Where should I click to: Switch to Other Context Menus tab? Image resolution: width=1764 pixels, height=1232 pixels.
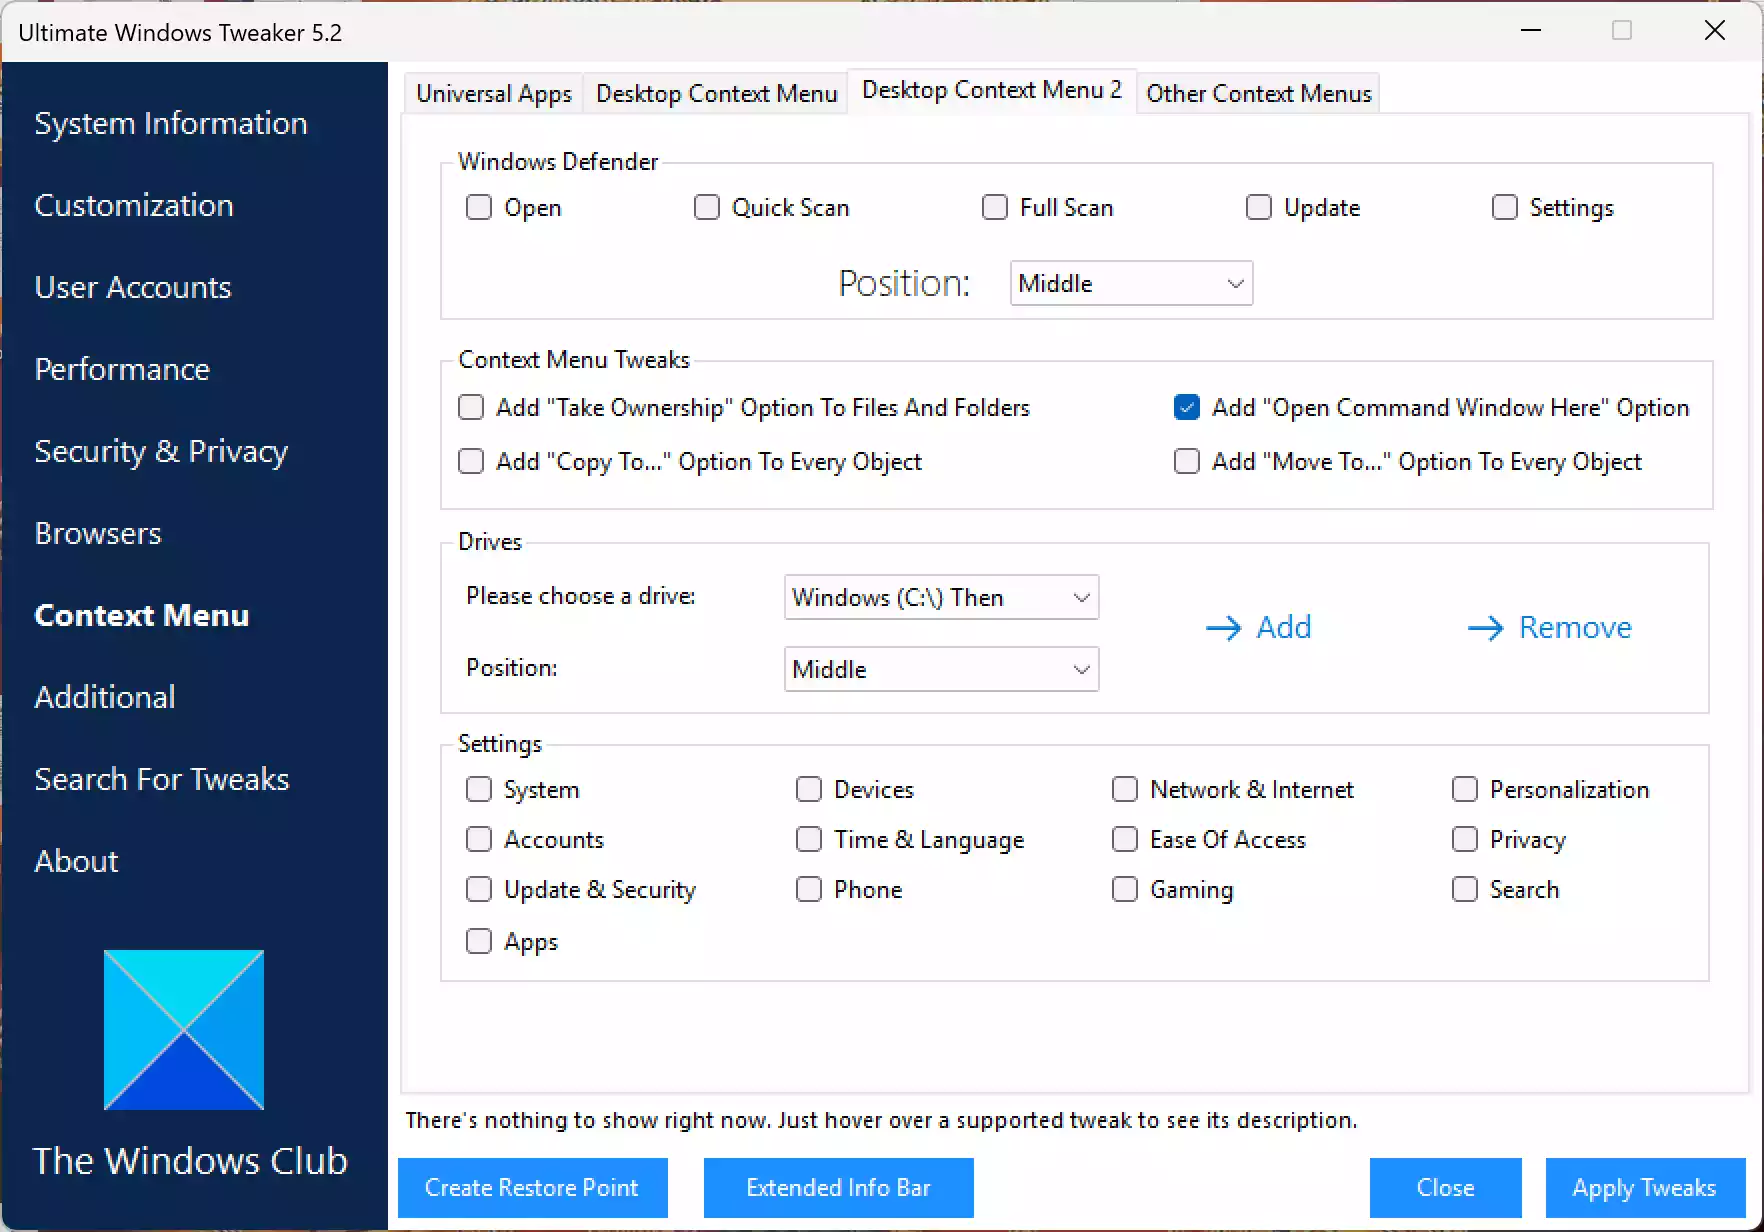click(x=1258, y=93)
